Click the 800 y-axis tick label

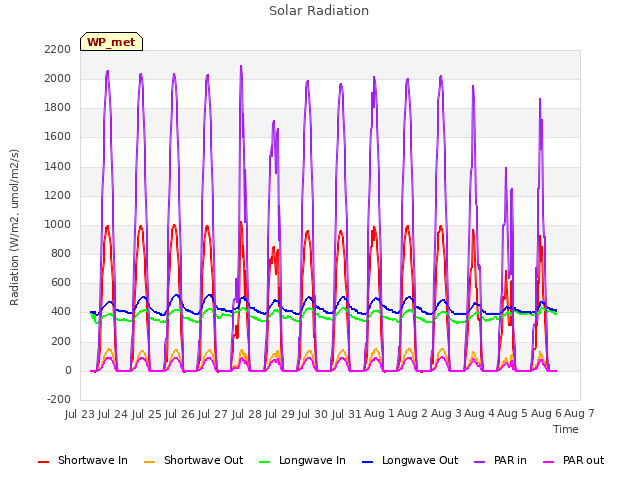click(61, 254)
